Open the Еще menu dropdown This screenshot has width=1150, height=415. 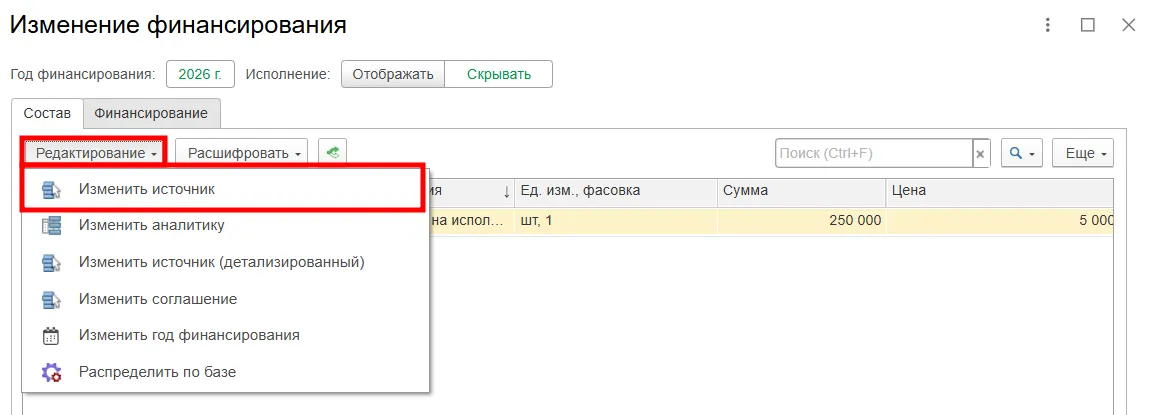1083,153
